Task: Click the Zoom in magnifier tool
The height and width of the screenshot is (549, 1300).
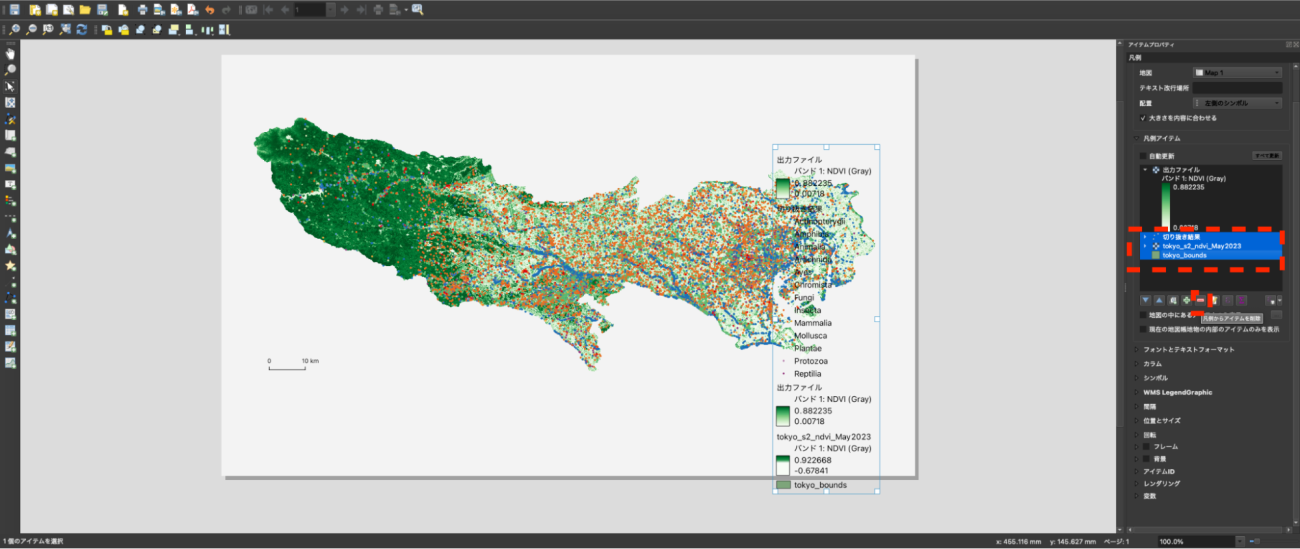Action: coord(15,30)
